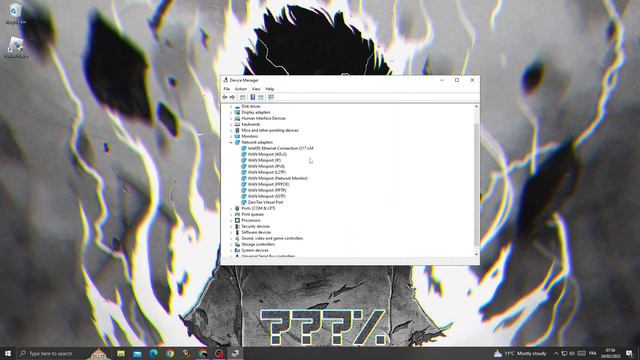The height and width of the screenshot is (360, 640).
Task: Expand the Ports (COM & LPT) node
Action: [231, 209]
